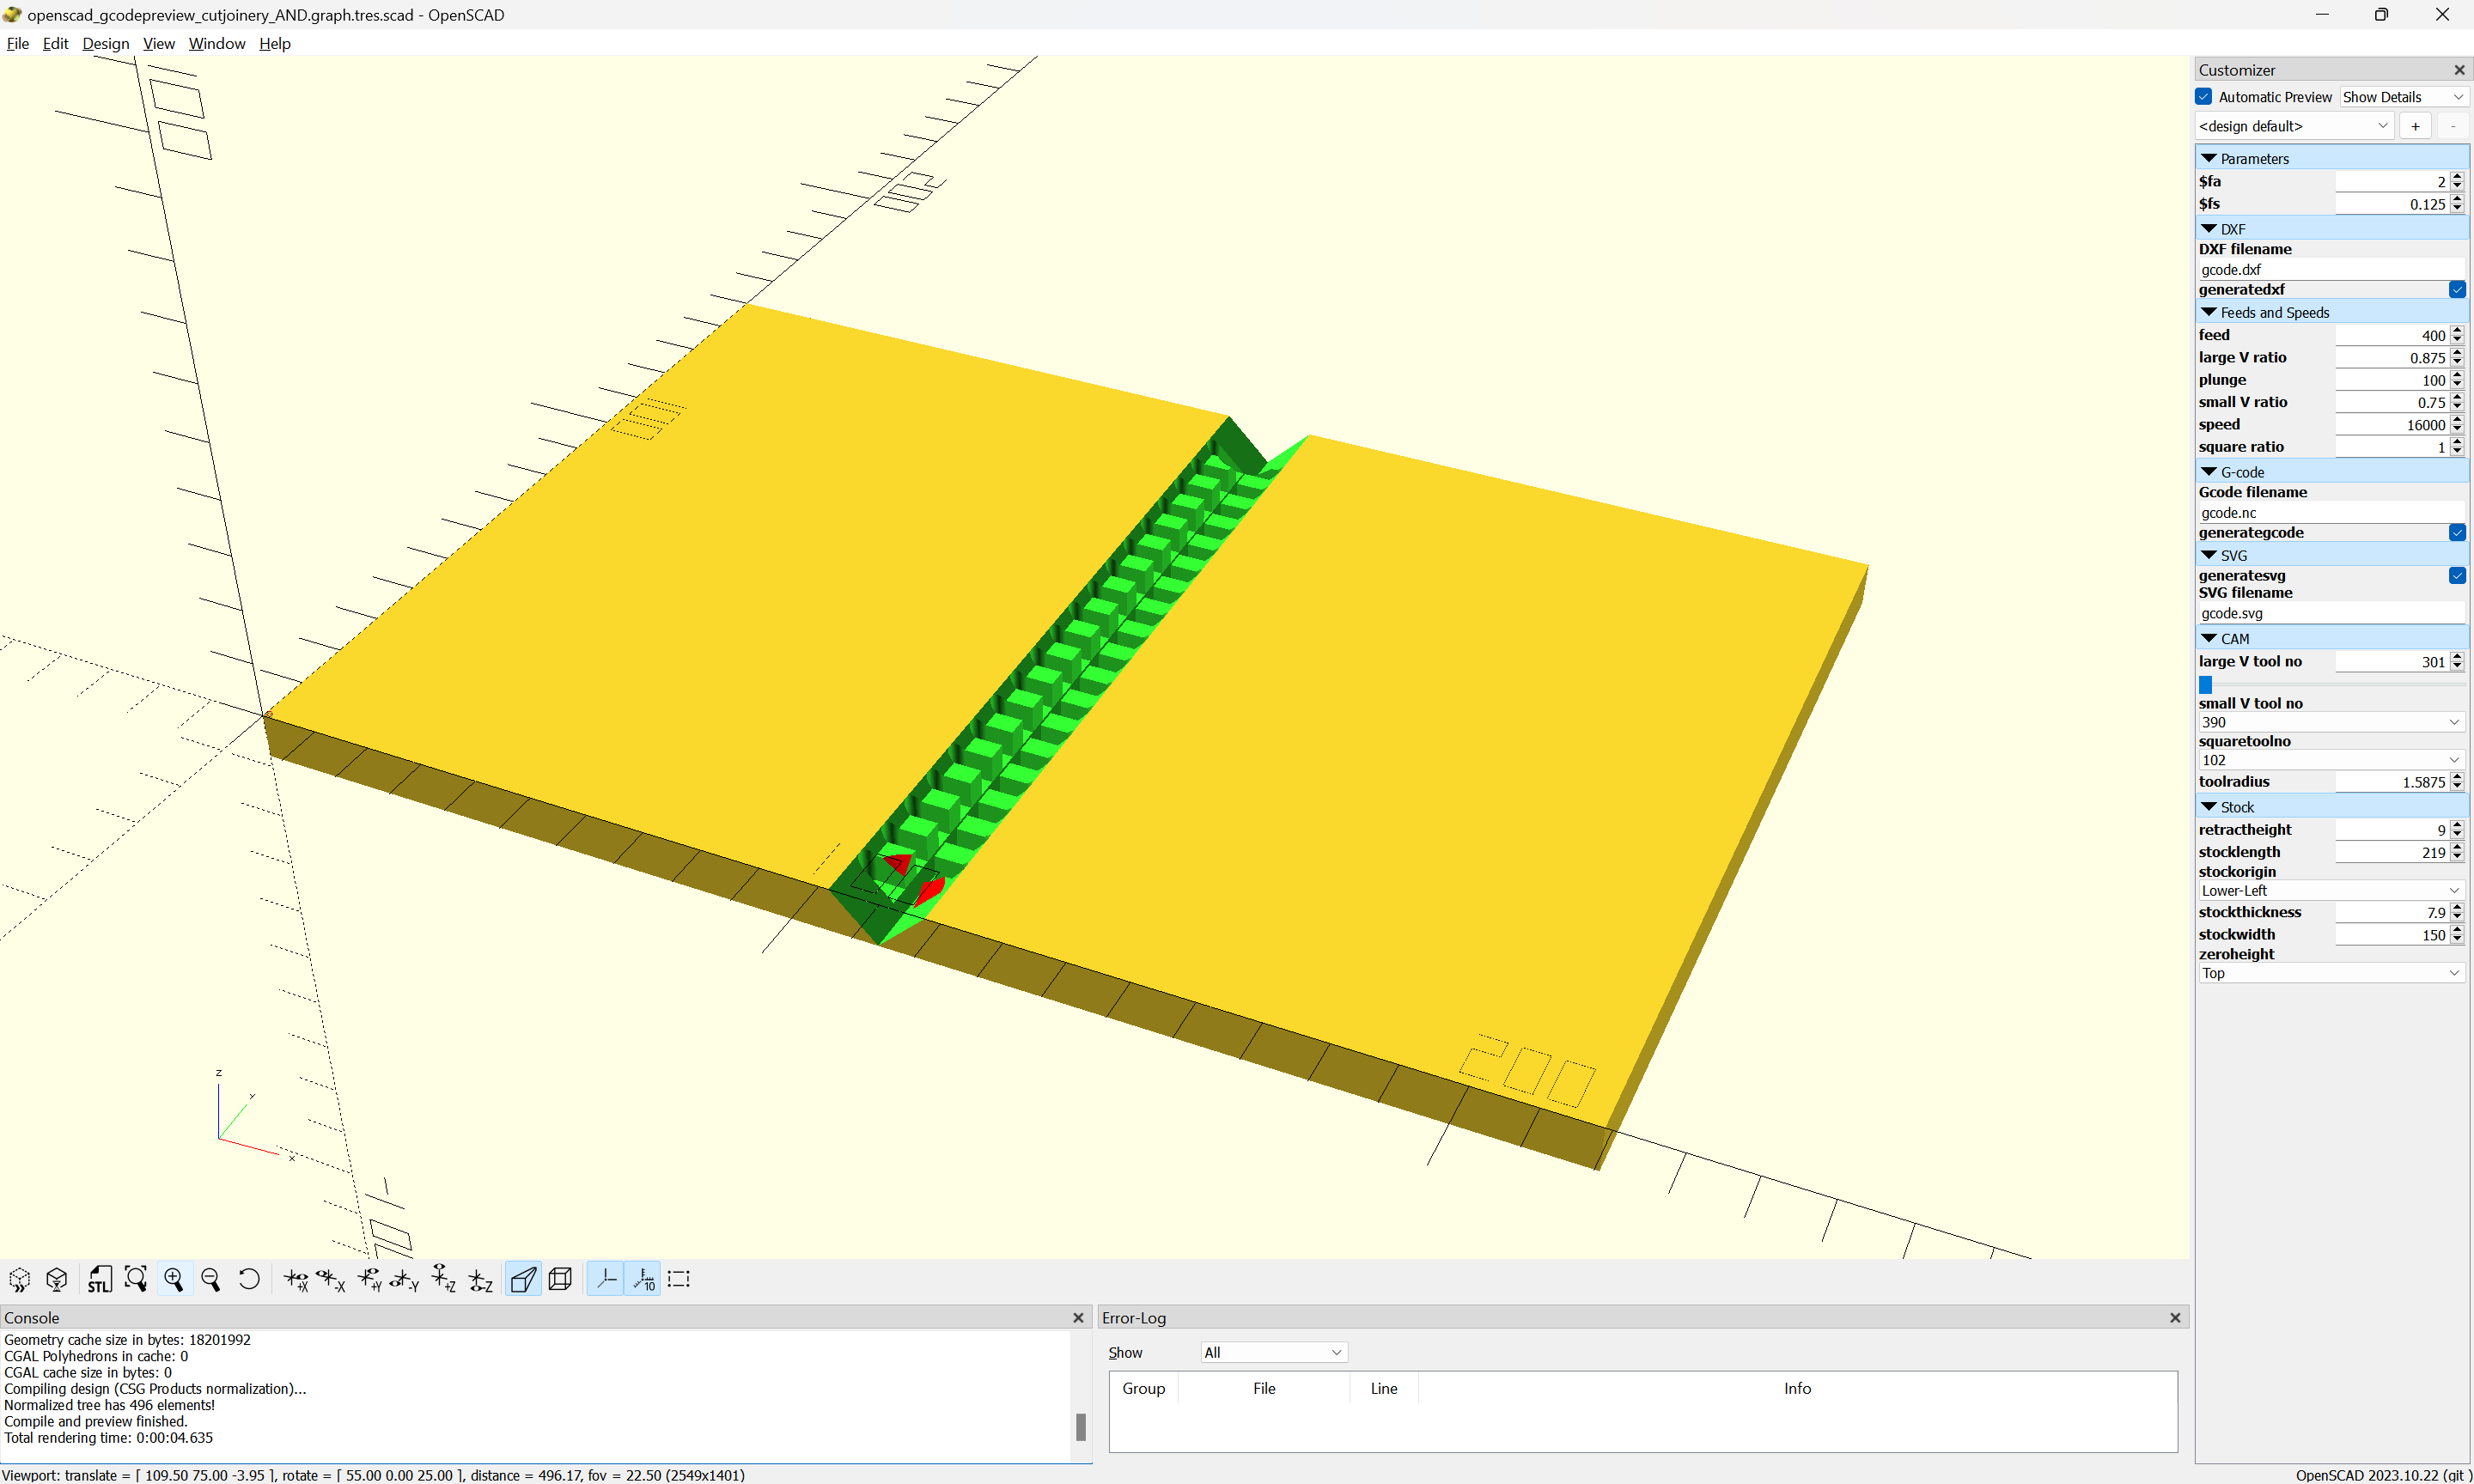This screenshot has height=1484, width=2474.
Task: Open the View menu
Action: pyautogui.click(x=158, y=43)
